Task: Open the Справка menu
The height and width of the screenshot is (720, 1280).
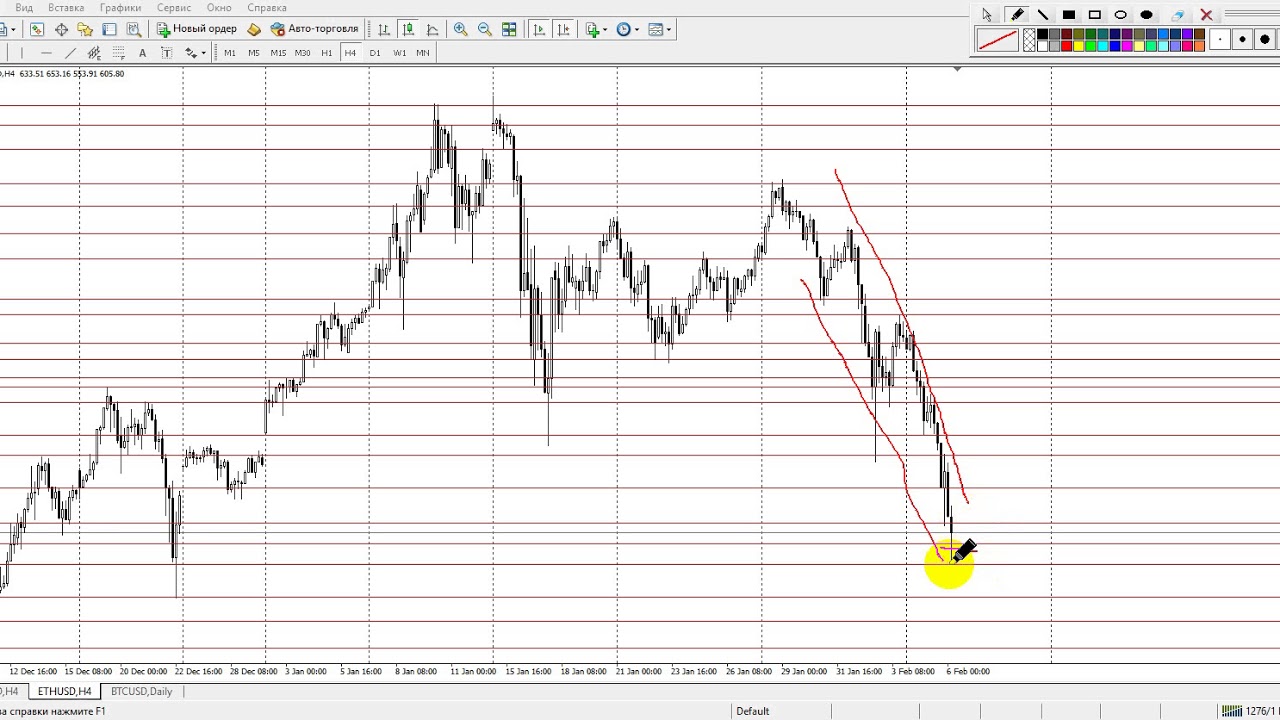Action: coord(267,8)
